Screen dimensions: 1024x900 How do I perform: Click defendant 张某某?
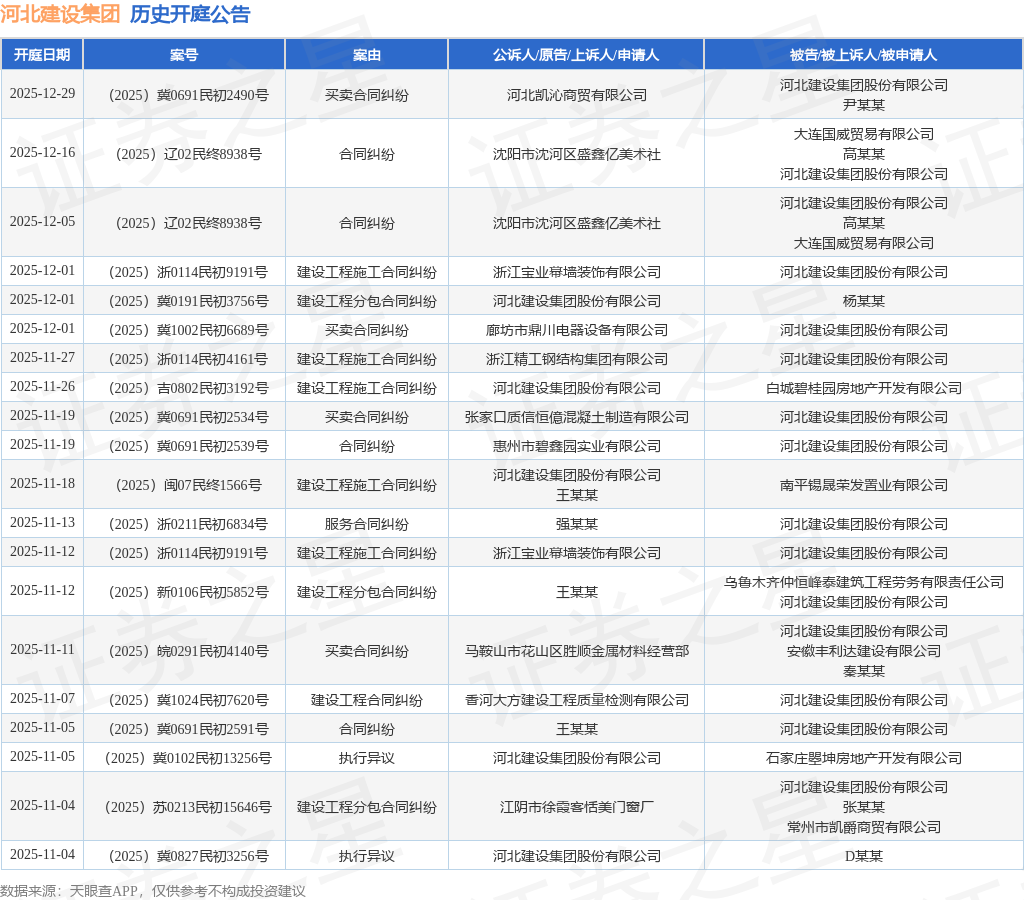[863, 807]
